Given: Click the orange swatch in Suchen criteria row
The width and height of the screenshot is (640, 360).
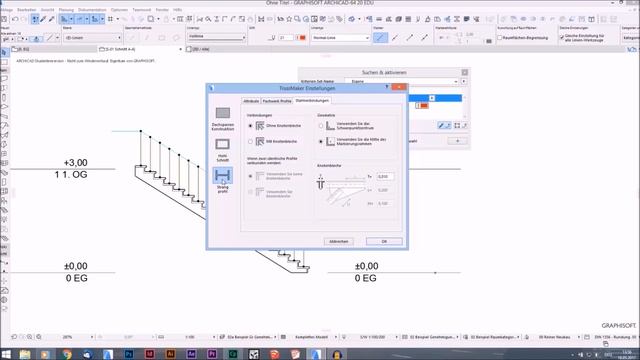Looking at the screenshot, I should [424, 106].
